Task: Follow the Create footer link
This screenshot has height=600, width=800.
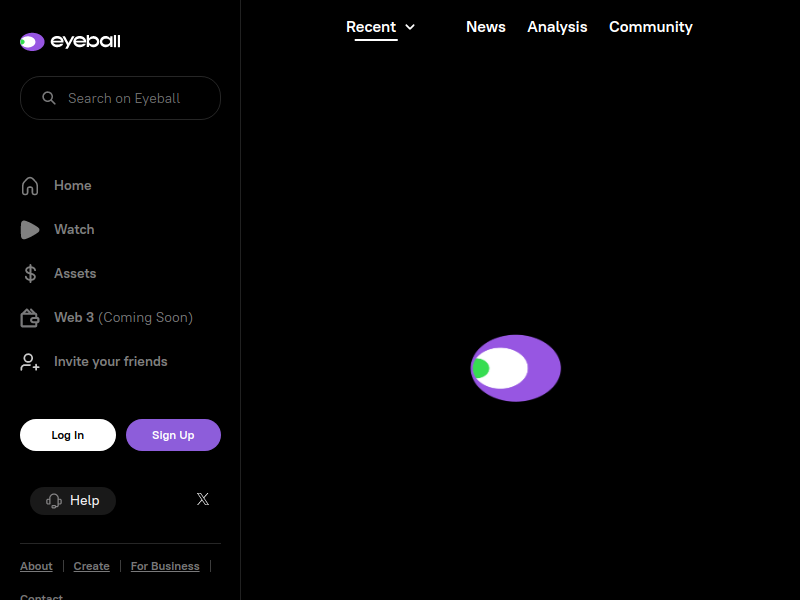Action: 91,566
